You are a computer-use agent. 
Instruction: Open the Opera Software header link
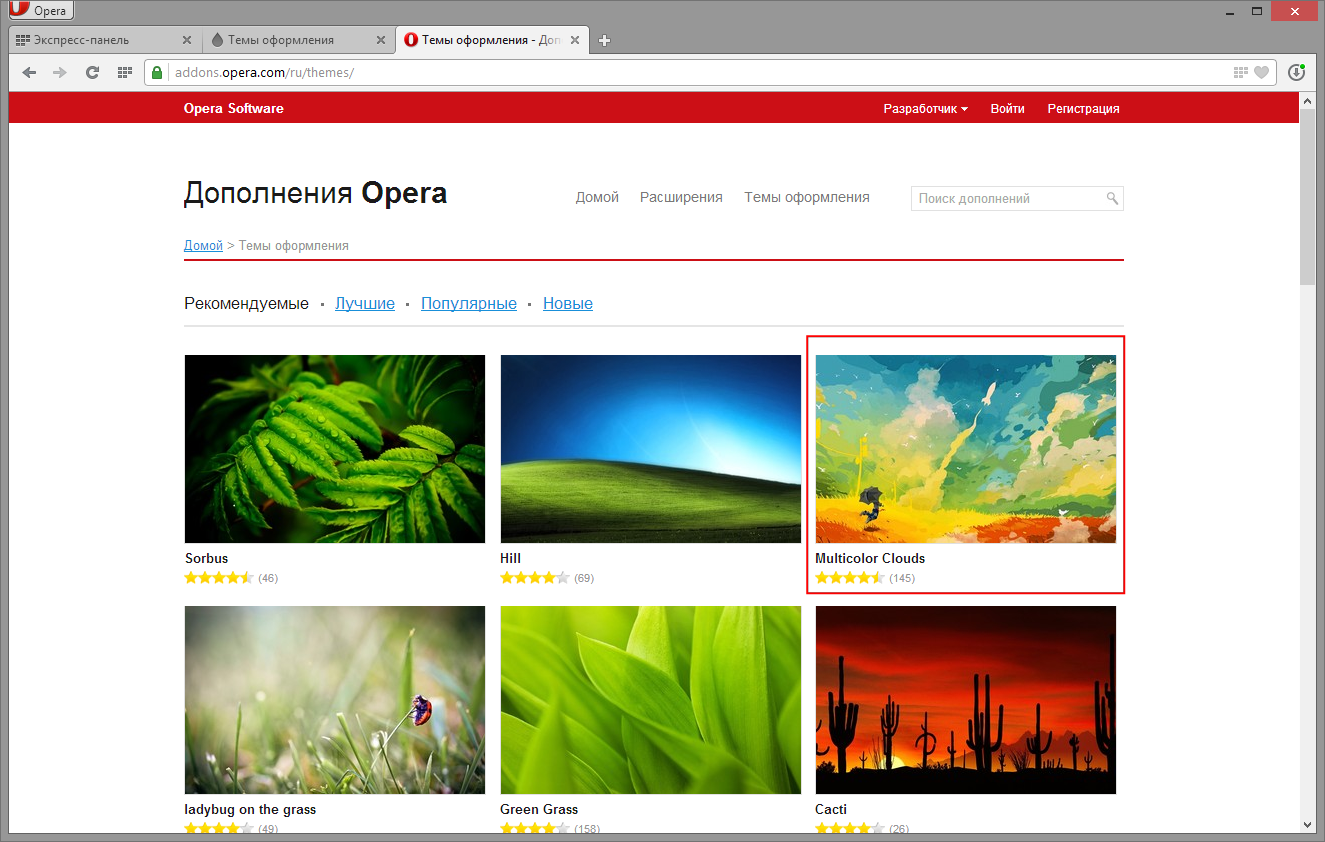coord(233,108)
